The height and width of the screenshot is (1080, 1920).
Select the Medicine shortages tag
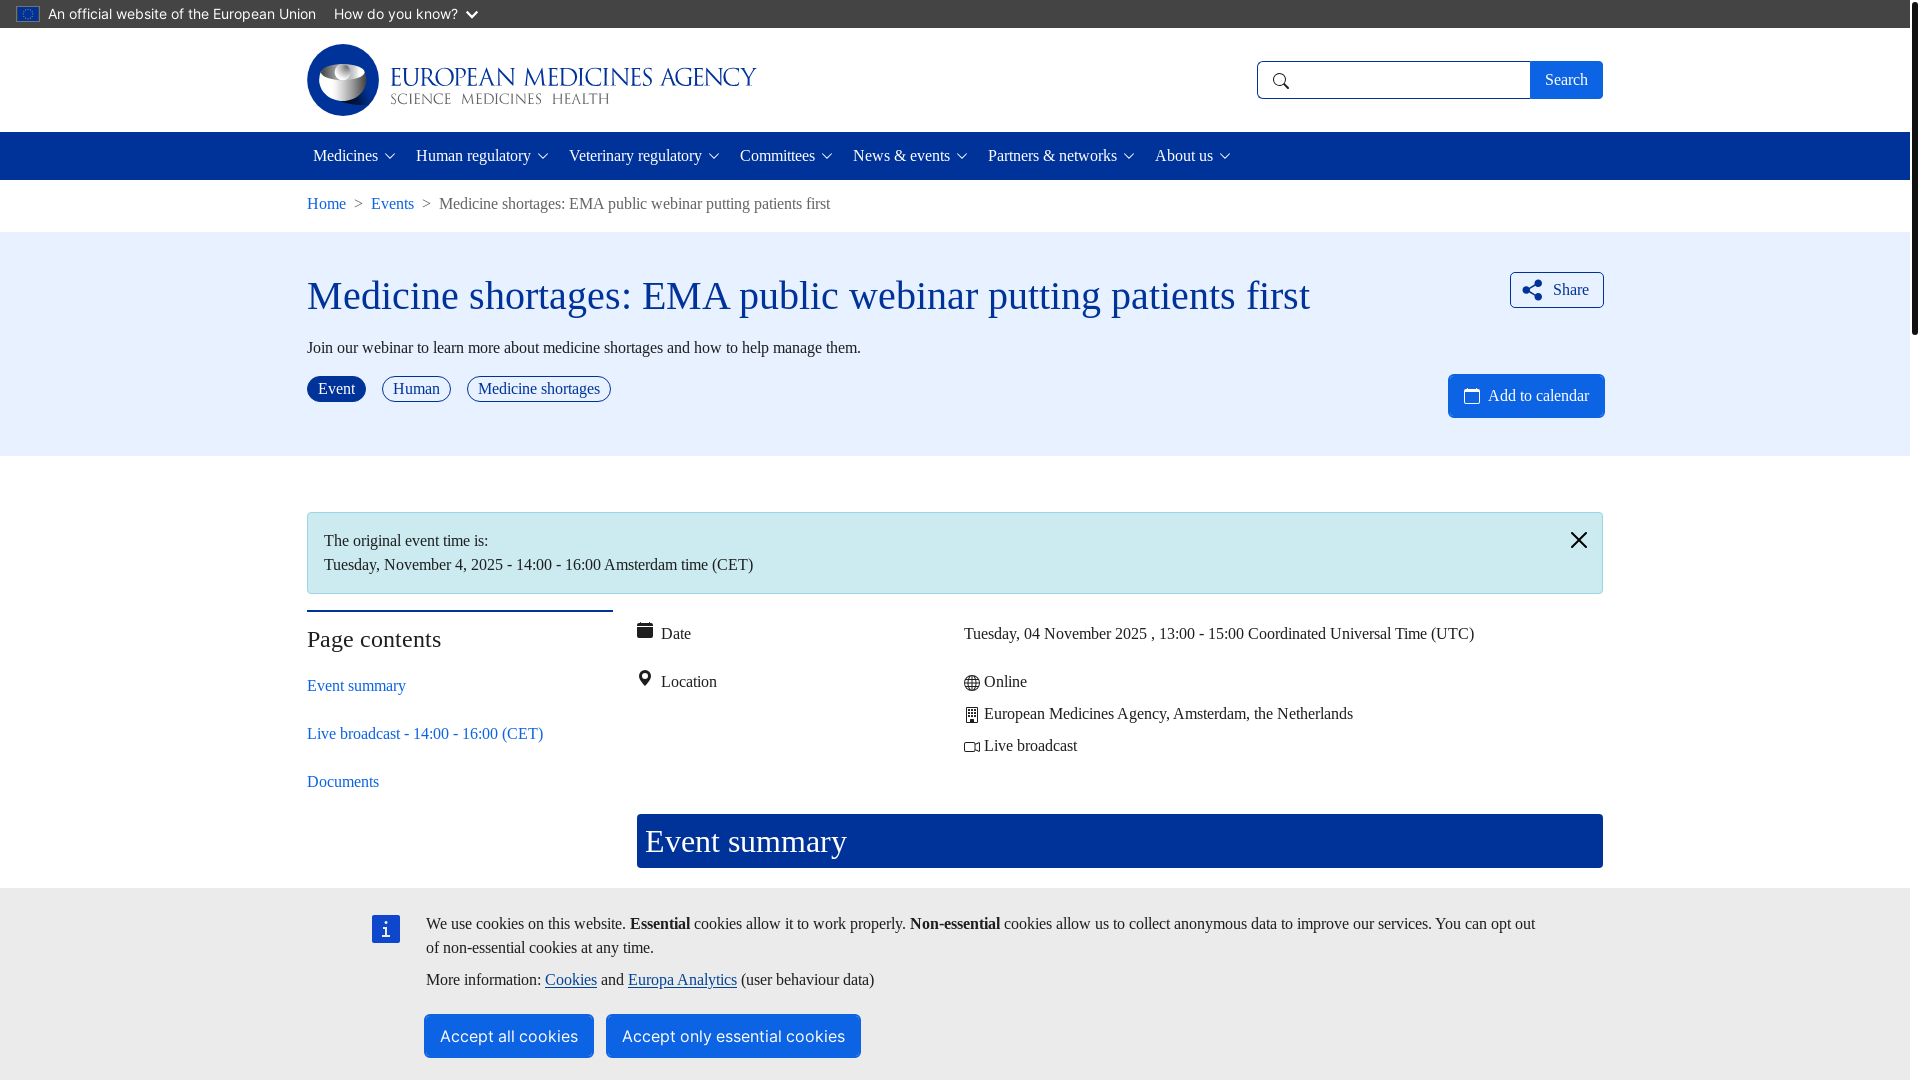(539, 389)
